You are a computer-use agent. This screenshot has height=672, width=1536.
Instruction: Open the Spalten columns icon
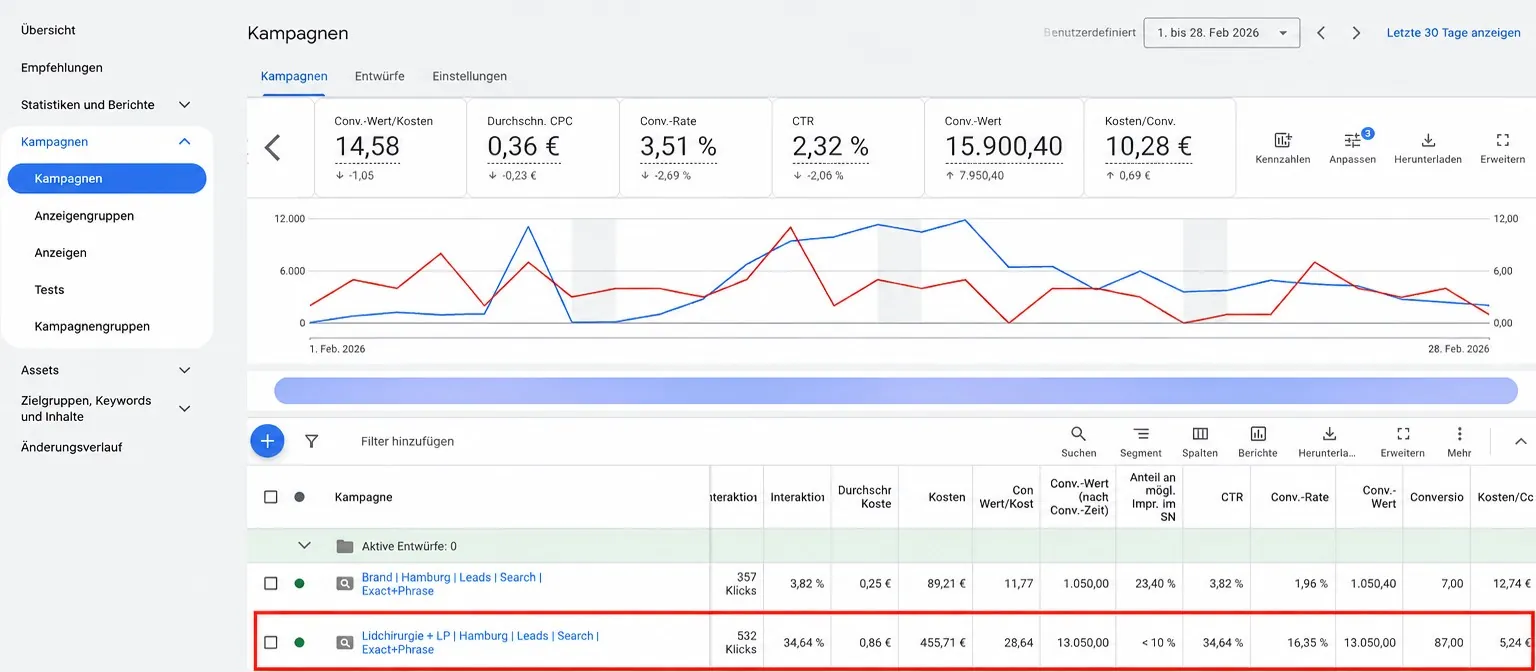tap(1200, 434)
